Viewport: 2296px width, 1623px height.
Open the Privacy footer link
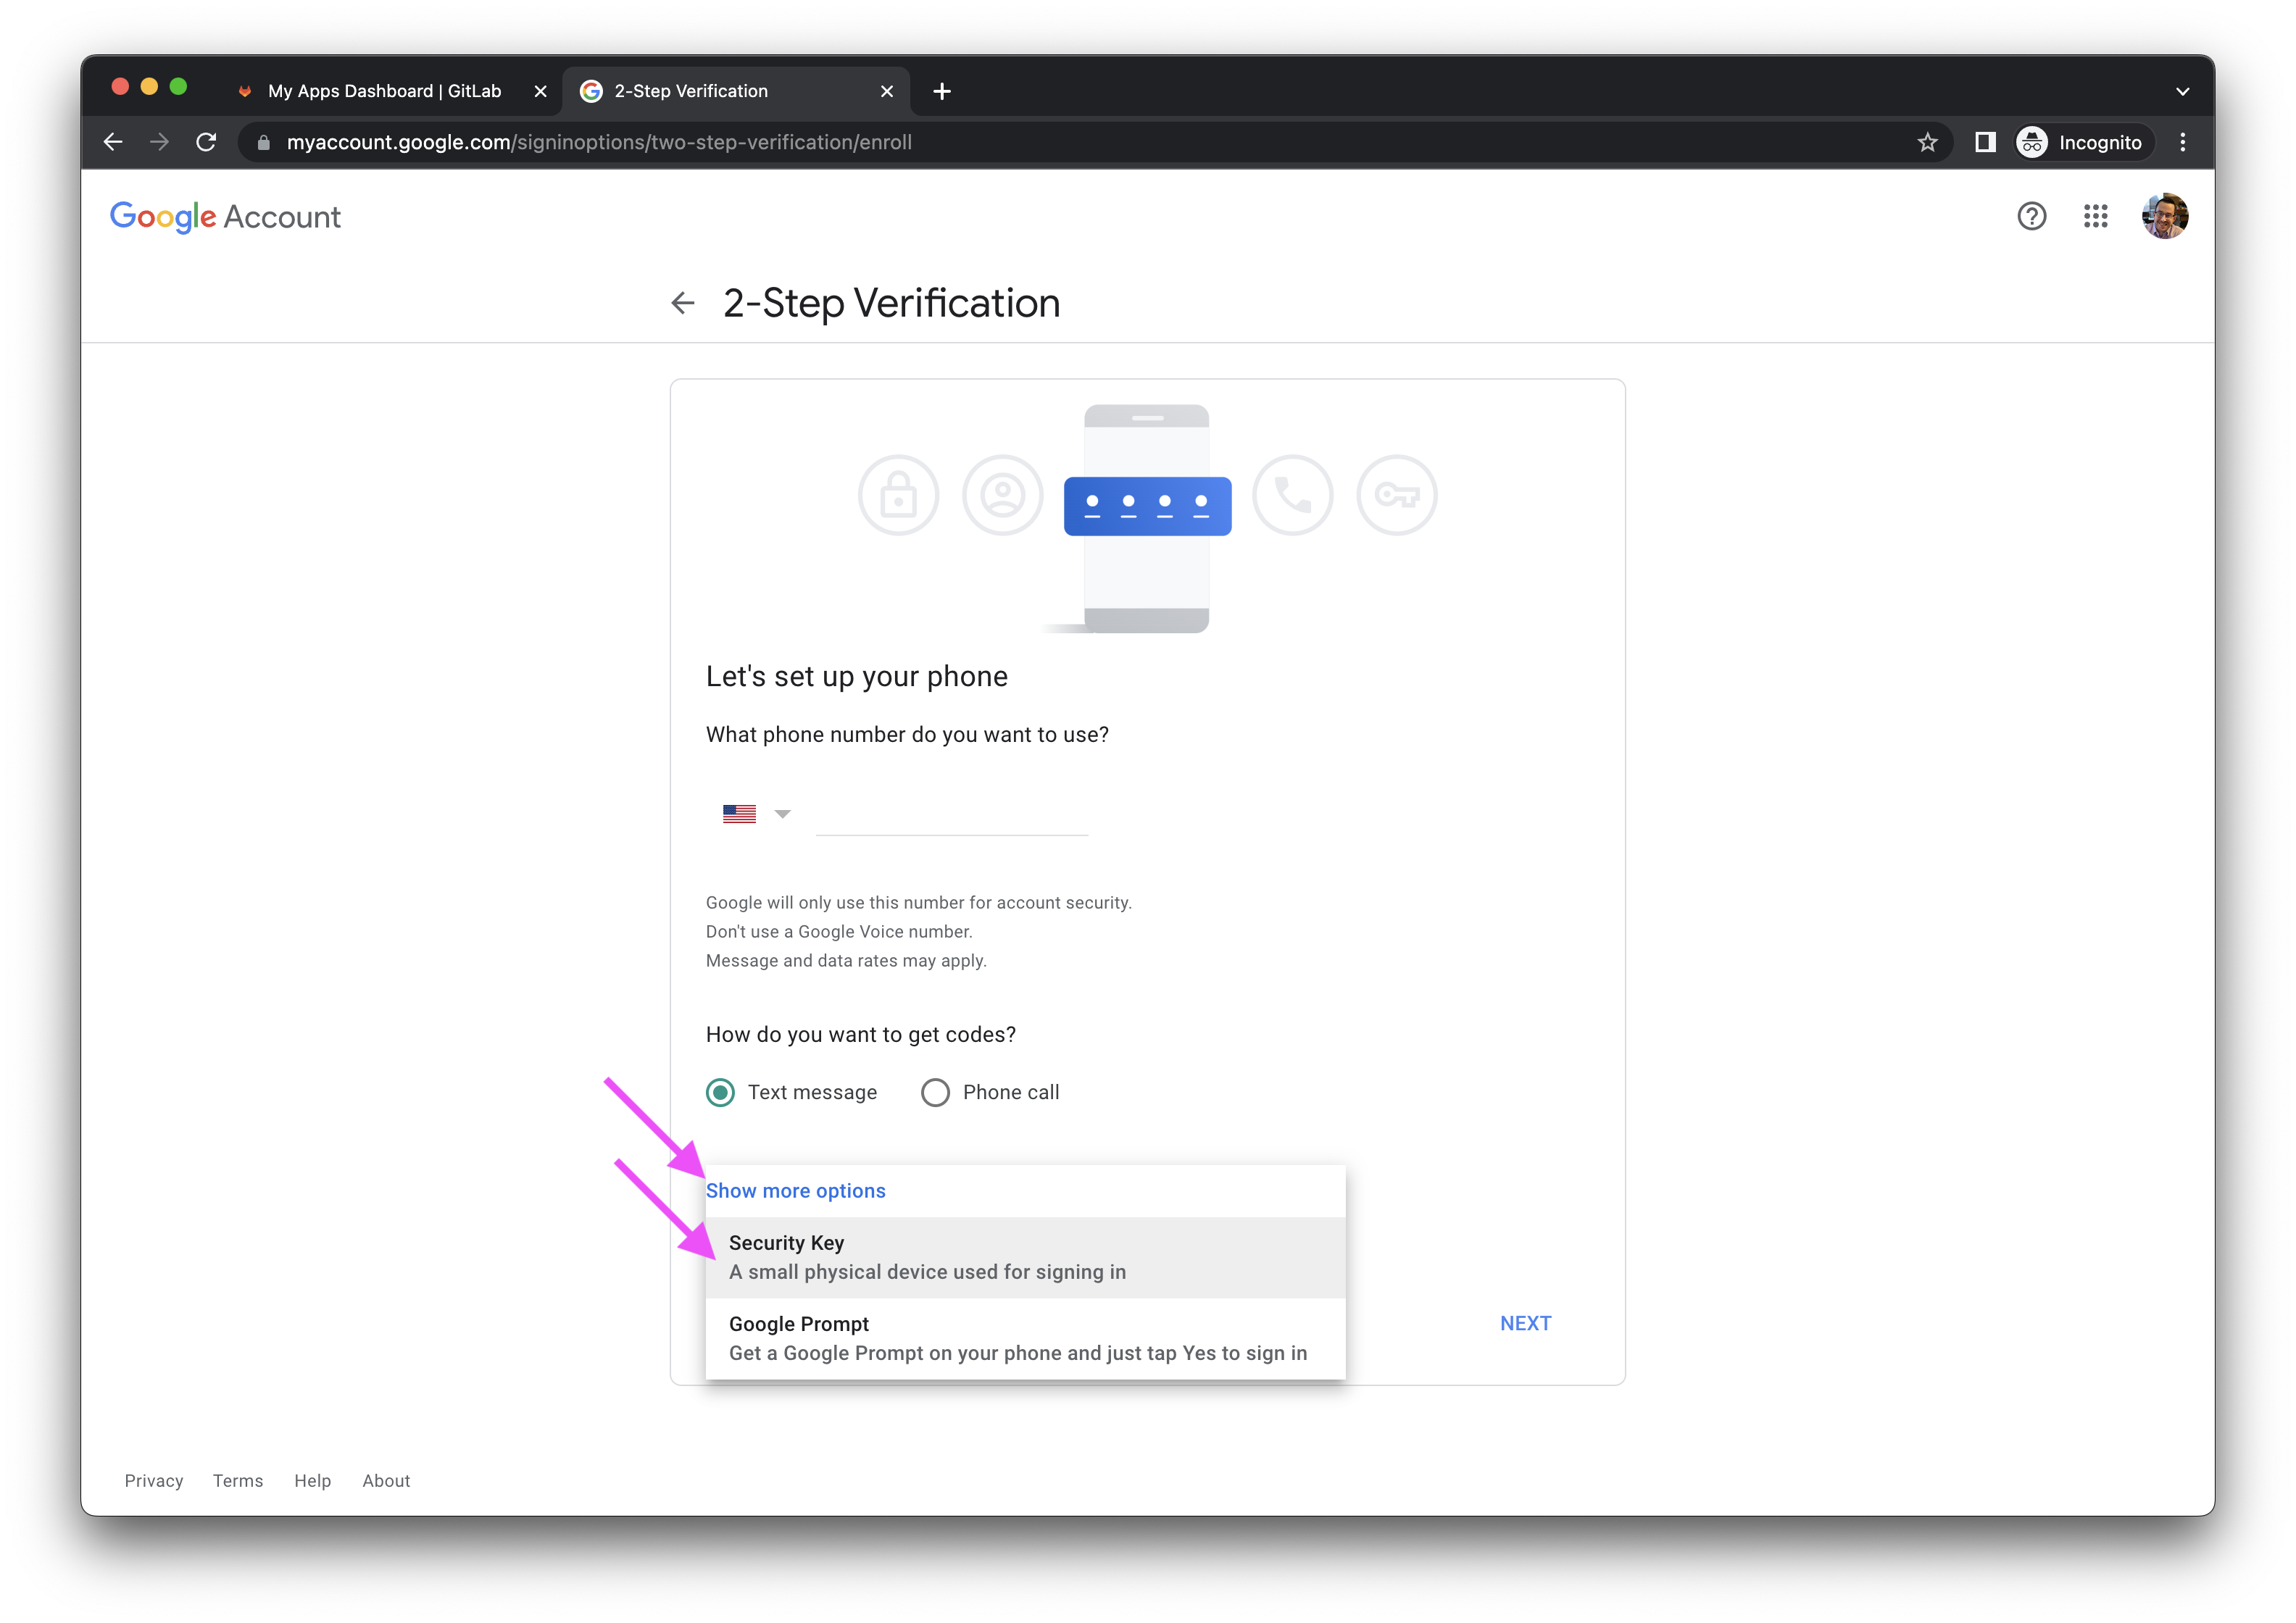point(154,1480)
